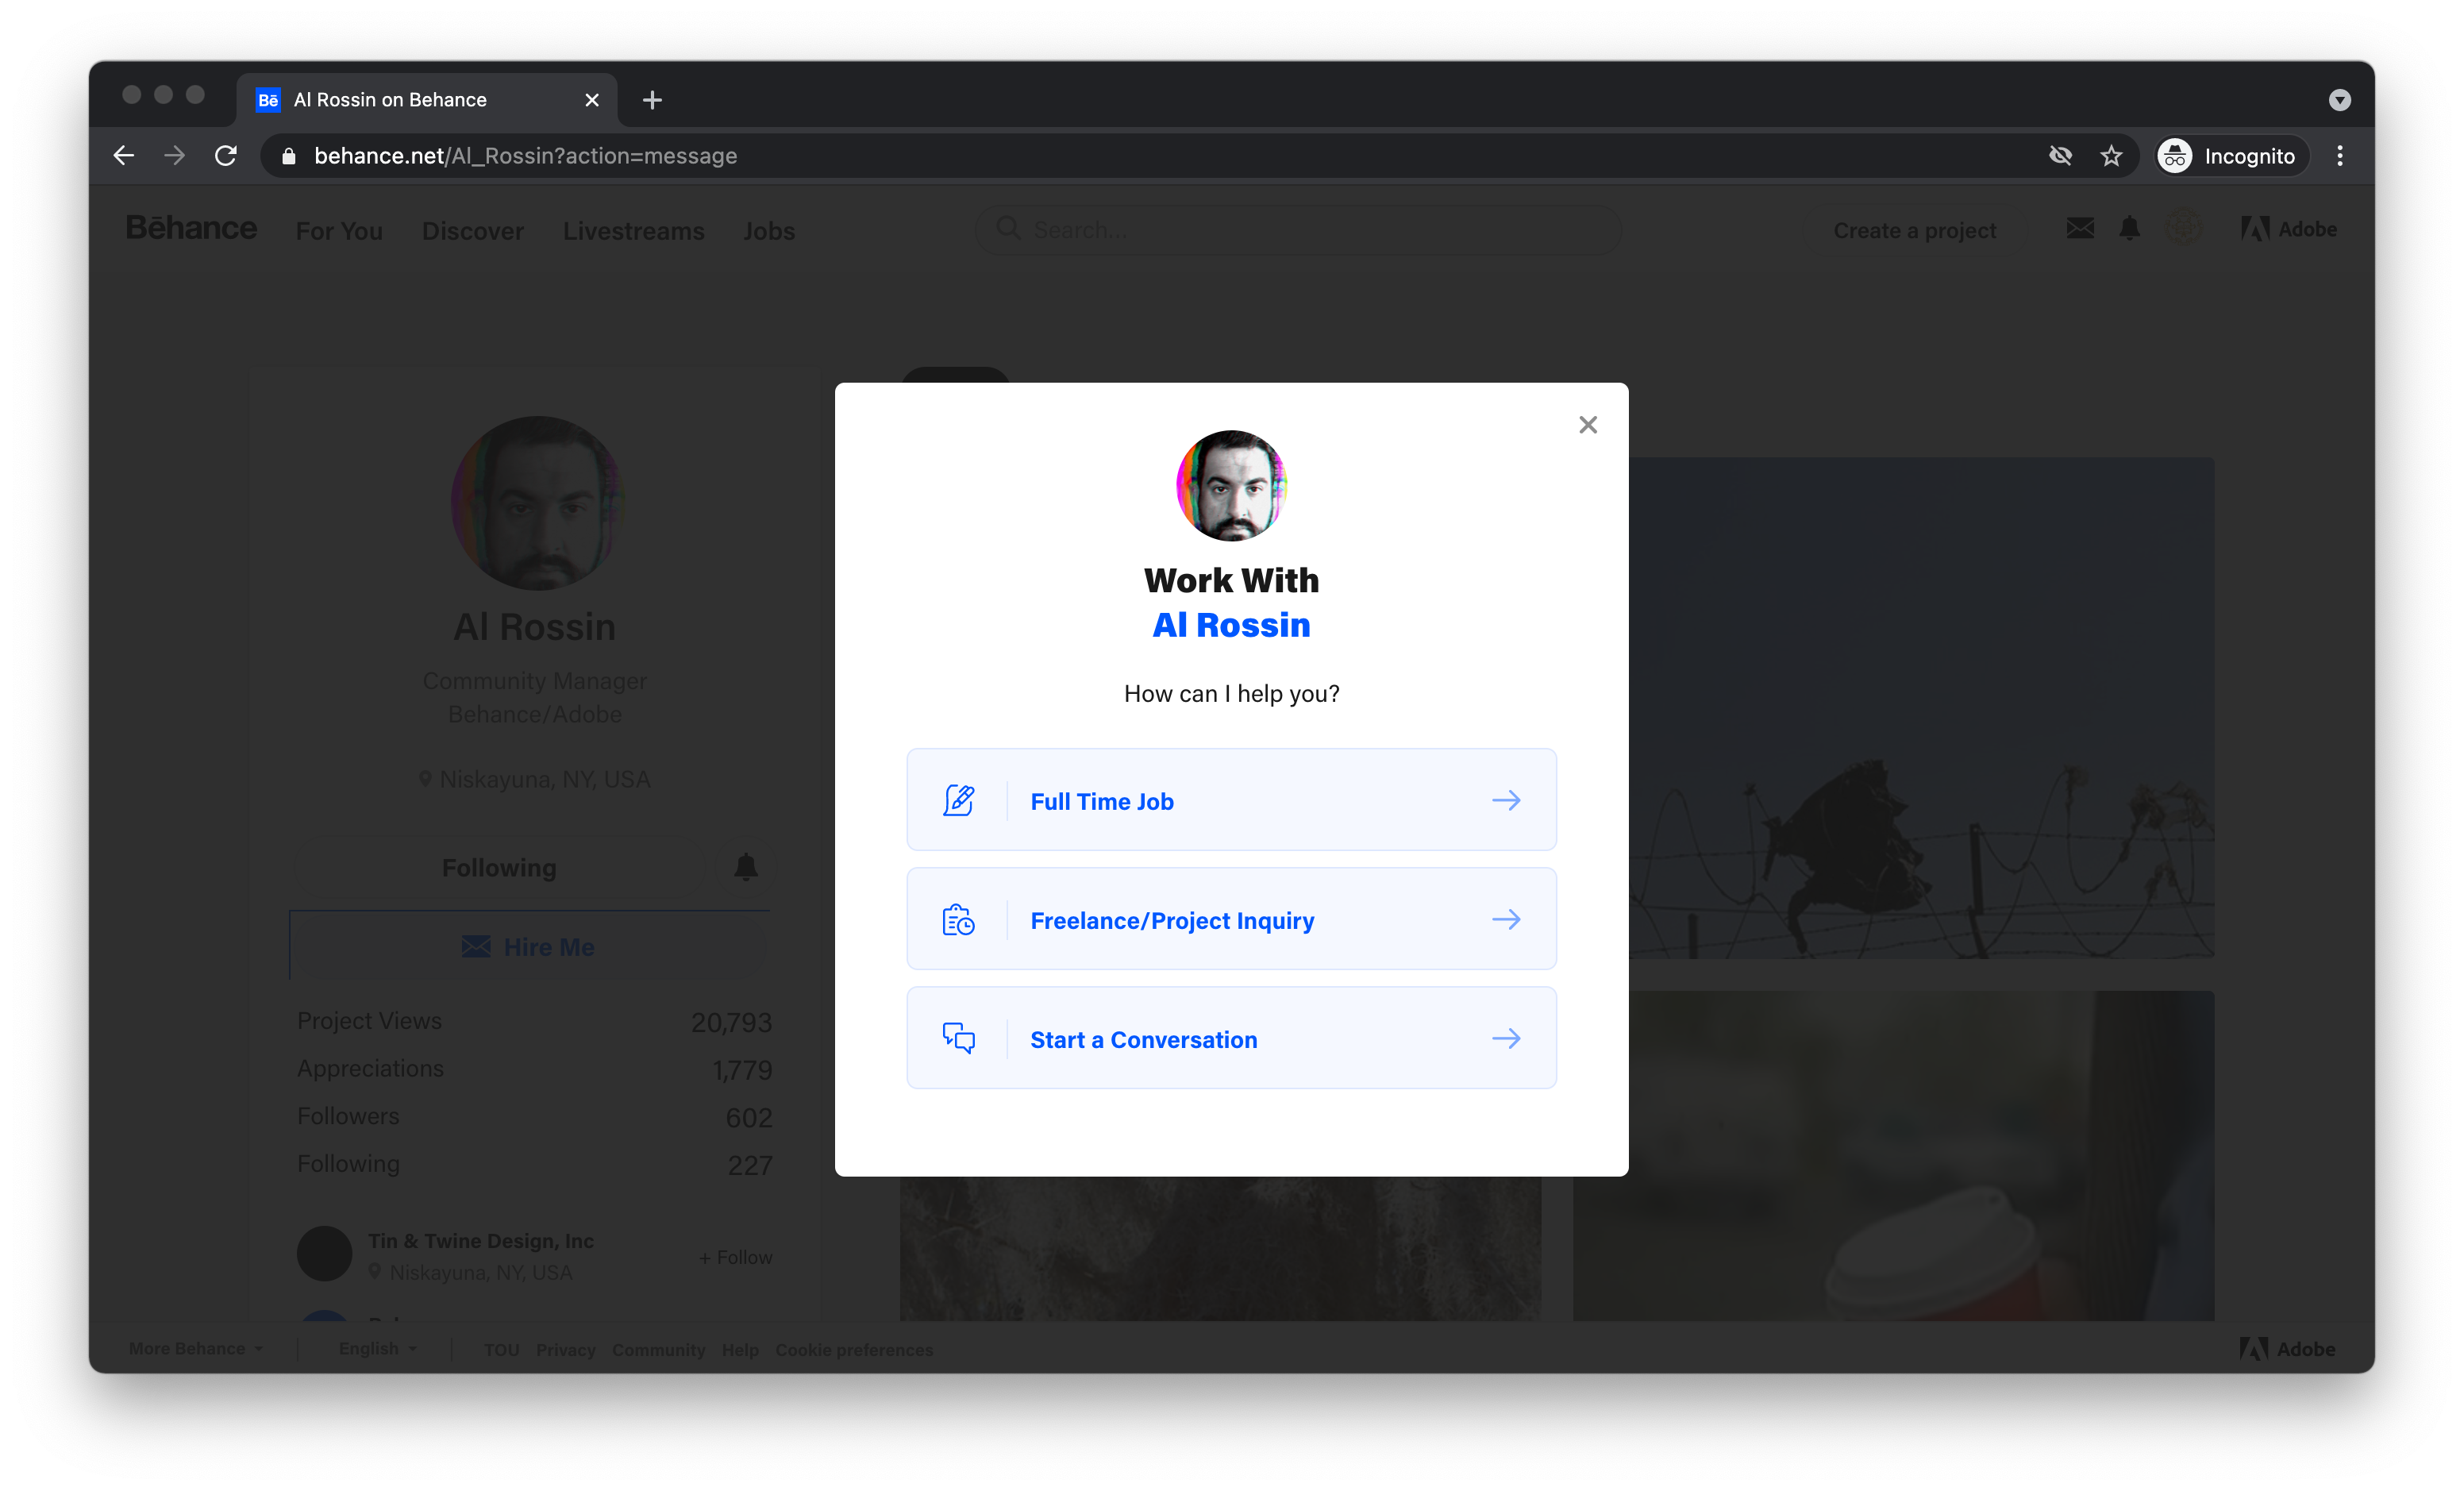Reload the Behance page
The image size is (2464, 1491).
[226, 156]
